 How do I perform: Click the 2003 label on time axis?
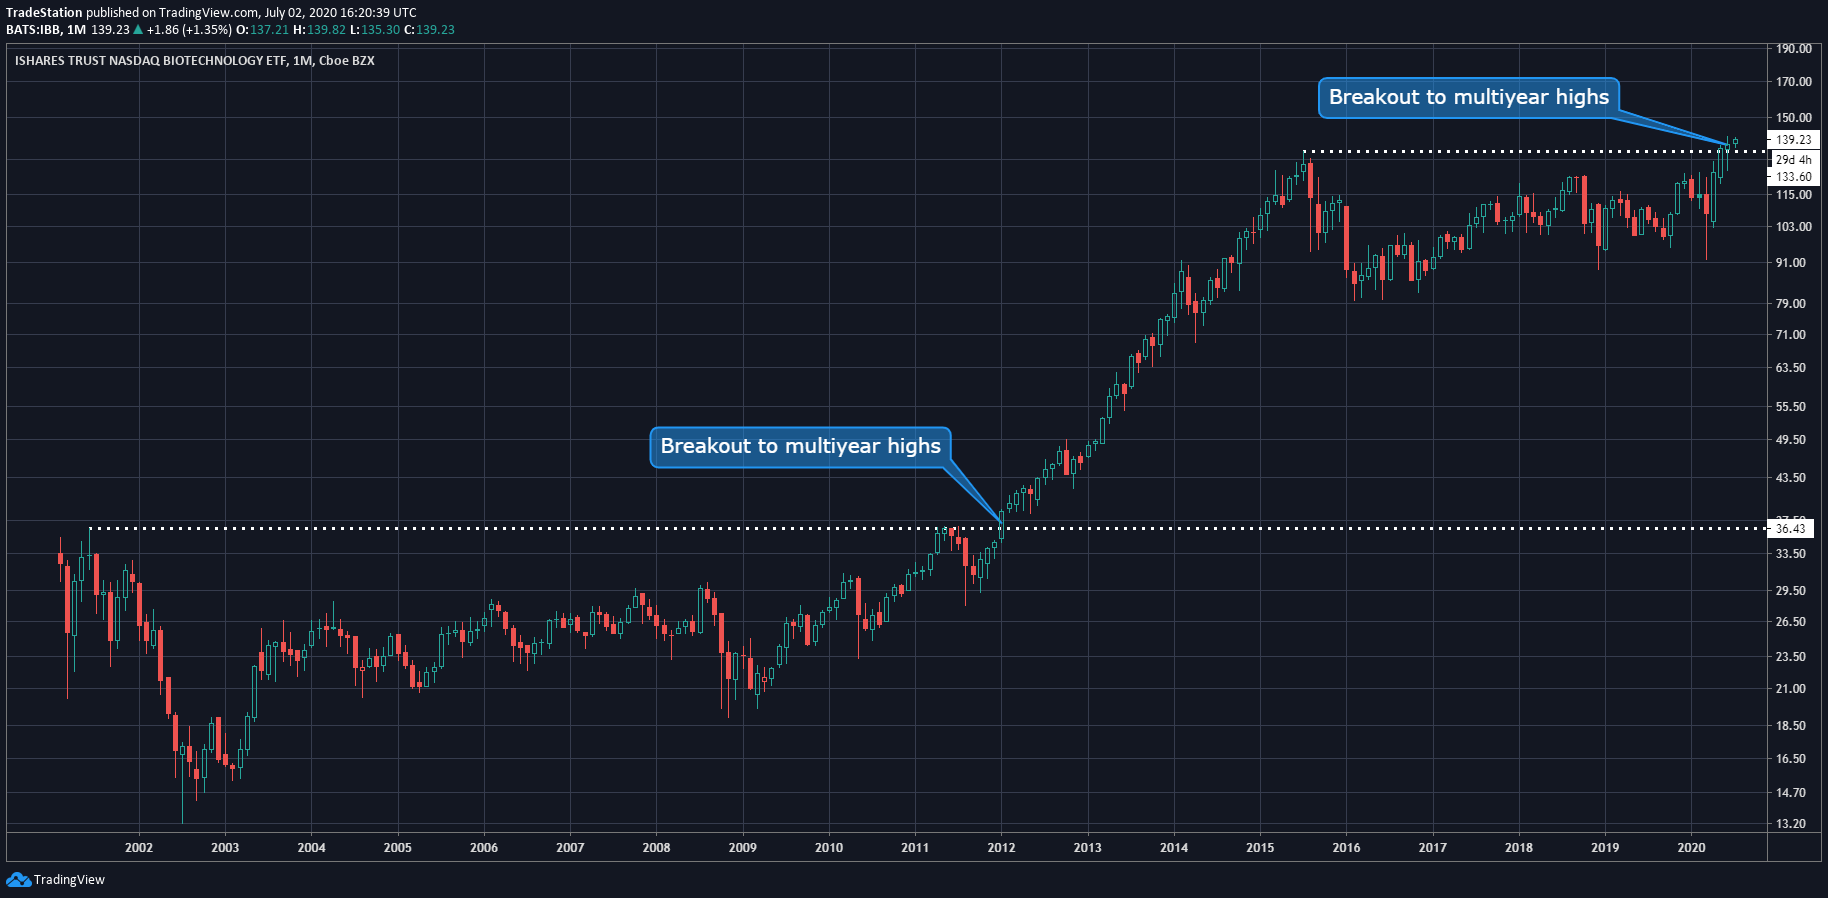point(225,848)
